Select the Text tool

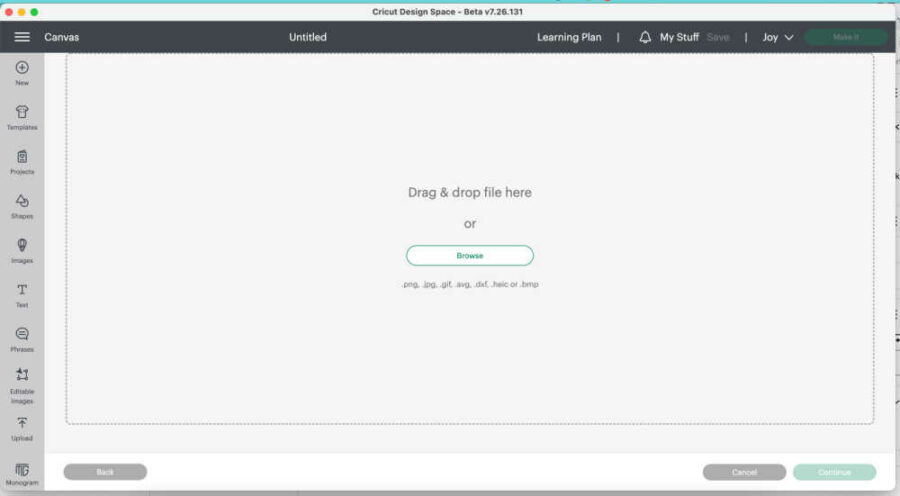pos(22,290)
